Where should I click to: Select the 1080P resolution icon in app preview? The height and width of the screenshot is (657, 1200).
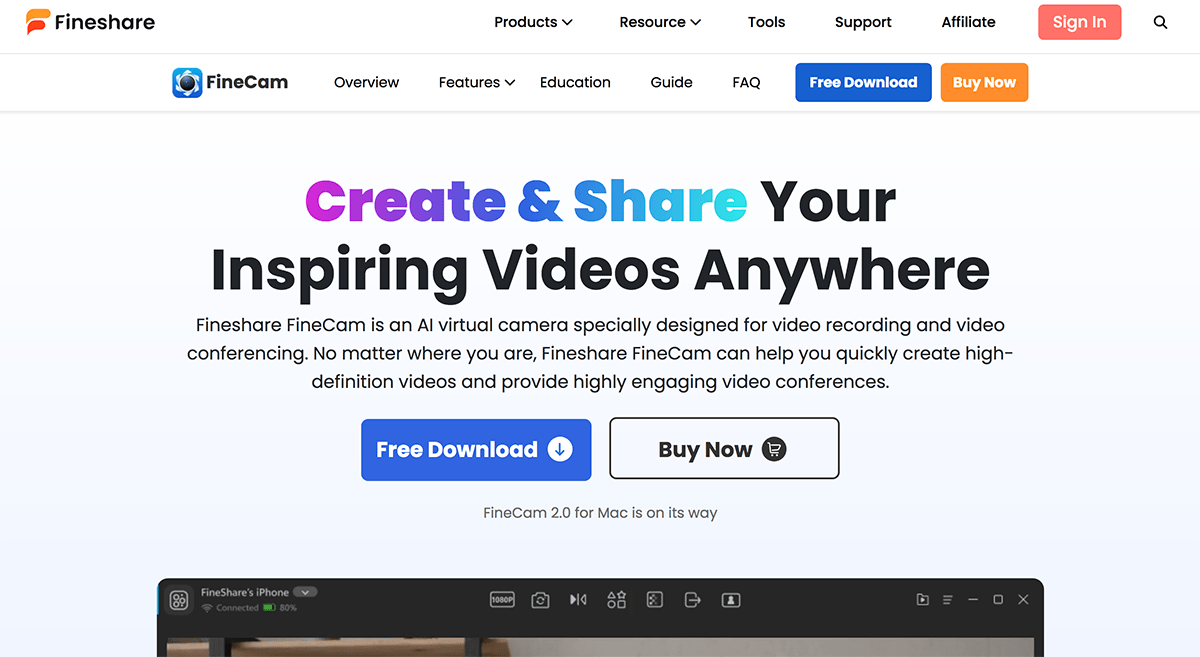(x=502, y=600)
